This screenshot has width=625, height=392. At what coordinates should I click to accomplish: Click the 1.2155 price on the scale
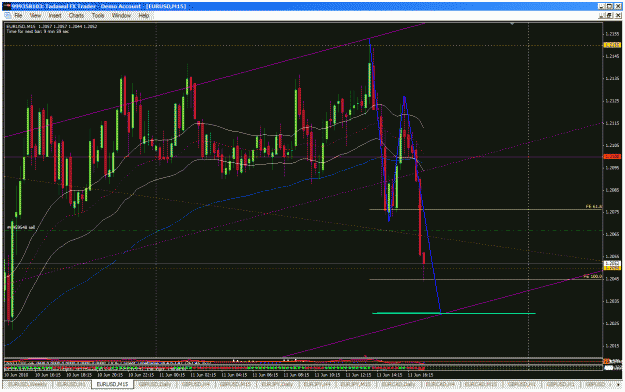point(612,34)
